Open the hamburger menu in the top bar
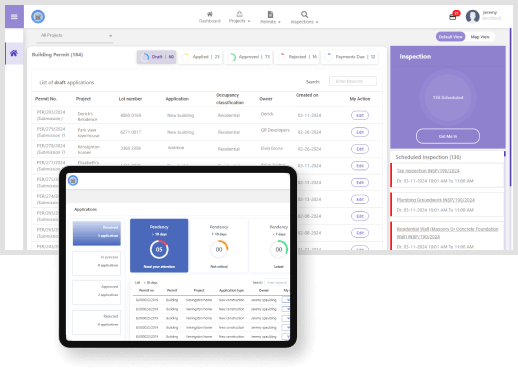This screenshot has width=518, height=374. coord(14,17)
